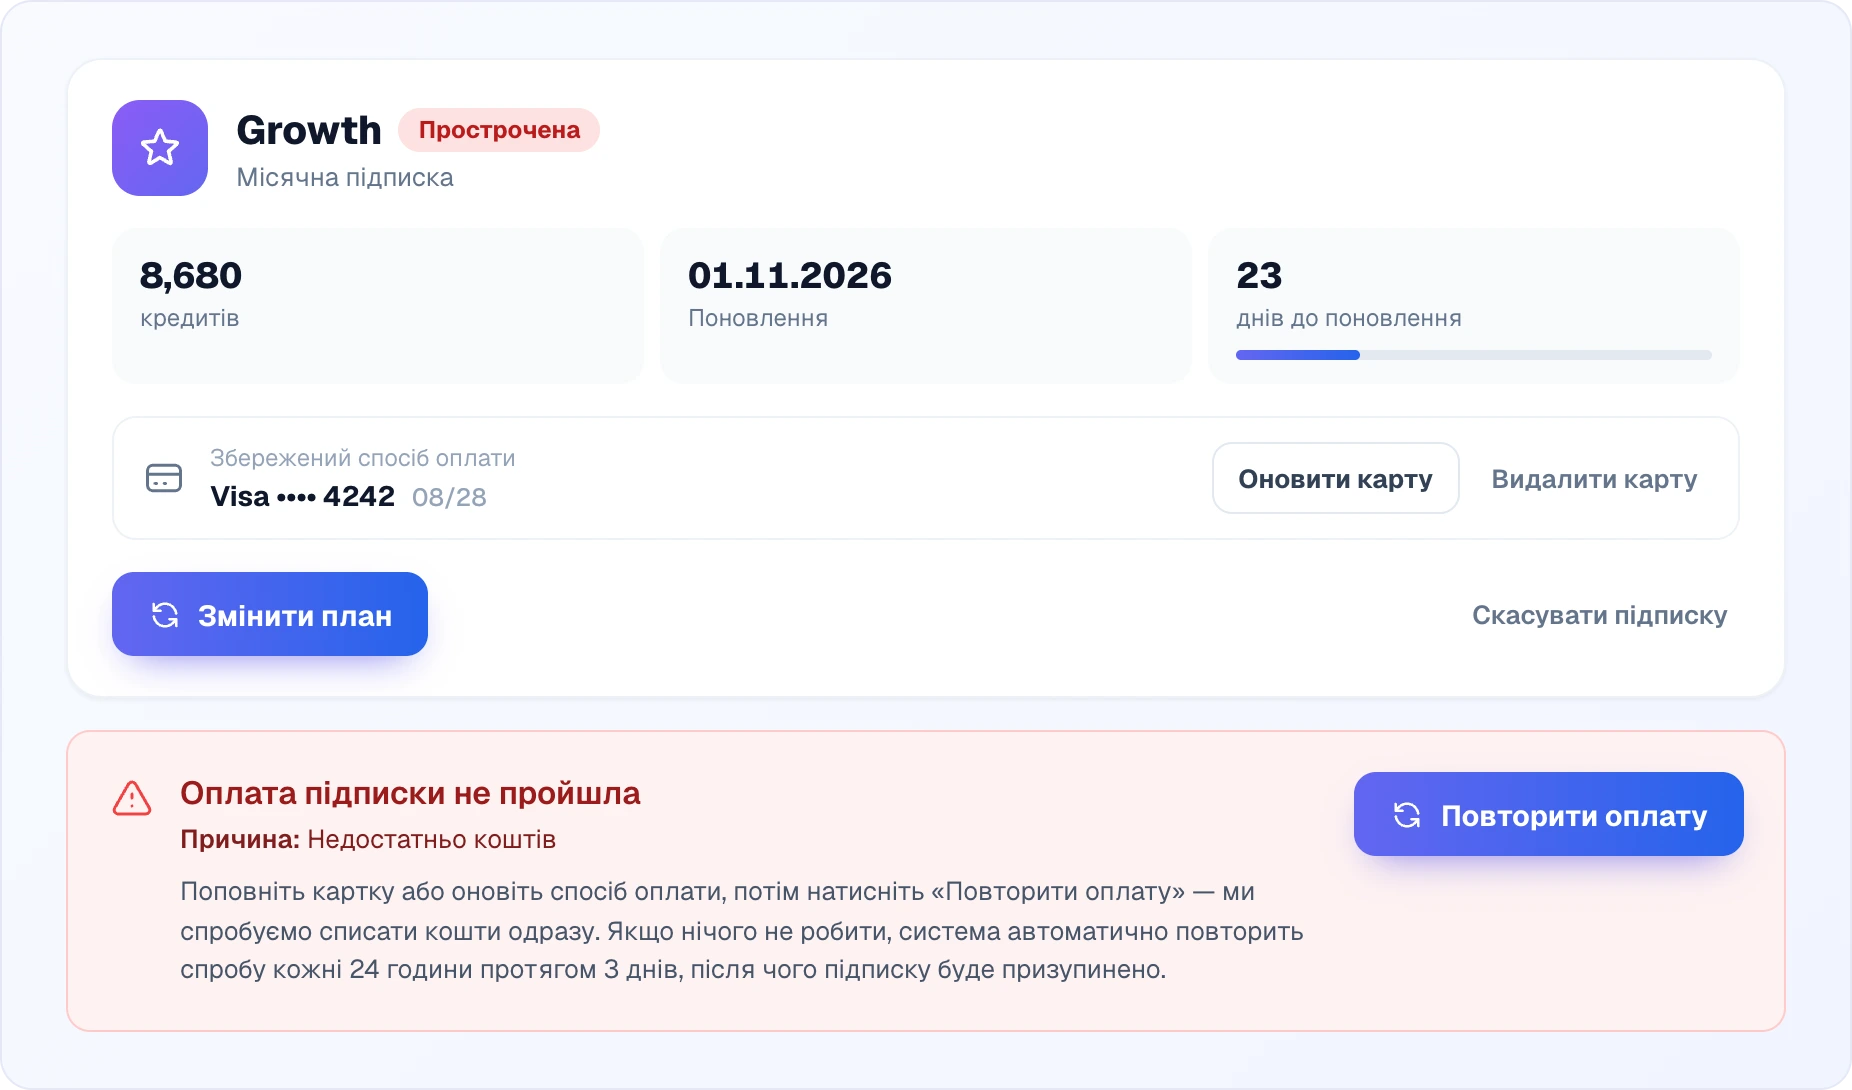Click the «Прострочена» status badge
The height and width of the screenshot is (1090, 1852).
click(499, 130)
